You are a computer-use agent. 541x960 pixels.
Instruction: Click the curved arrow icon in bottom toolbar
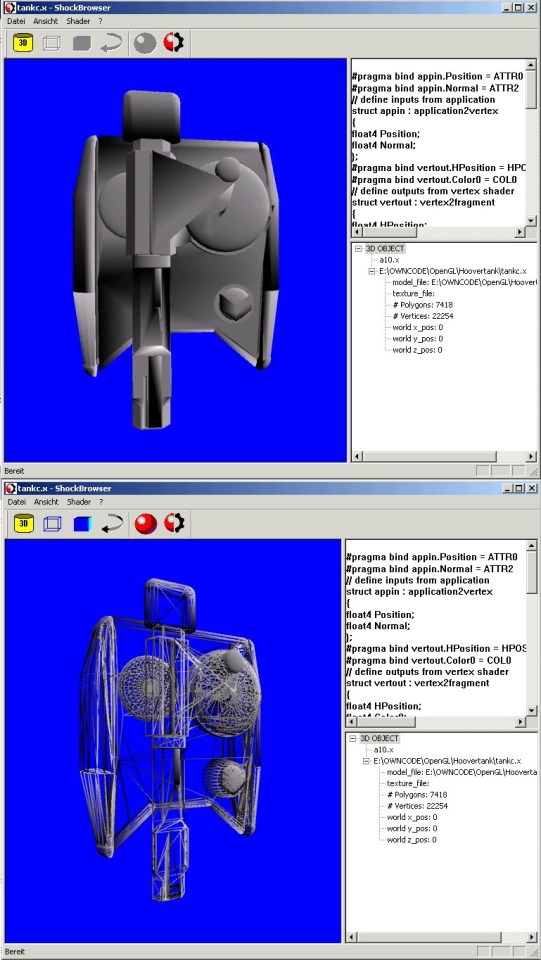[x=111, y=524]
